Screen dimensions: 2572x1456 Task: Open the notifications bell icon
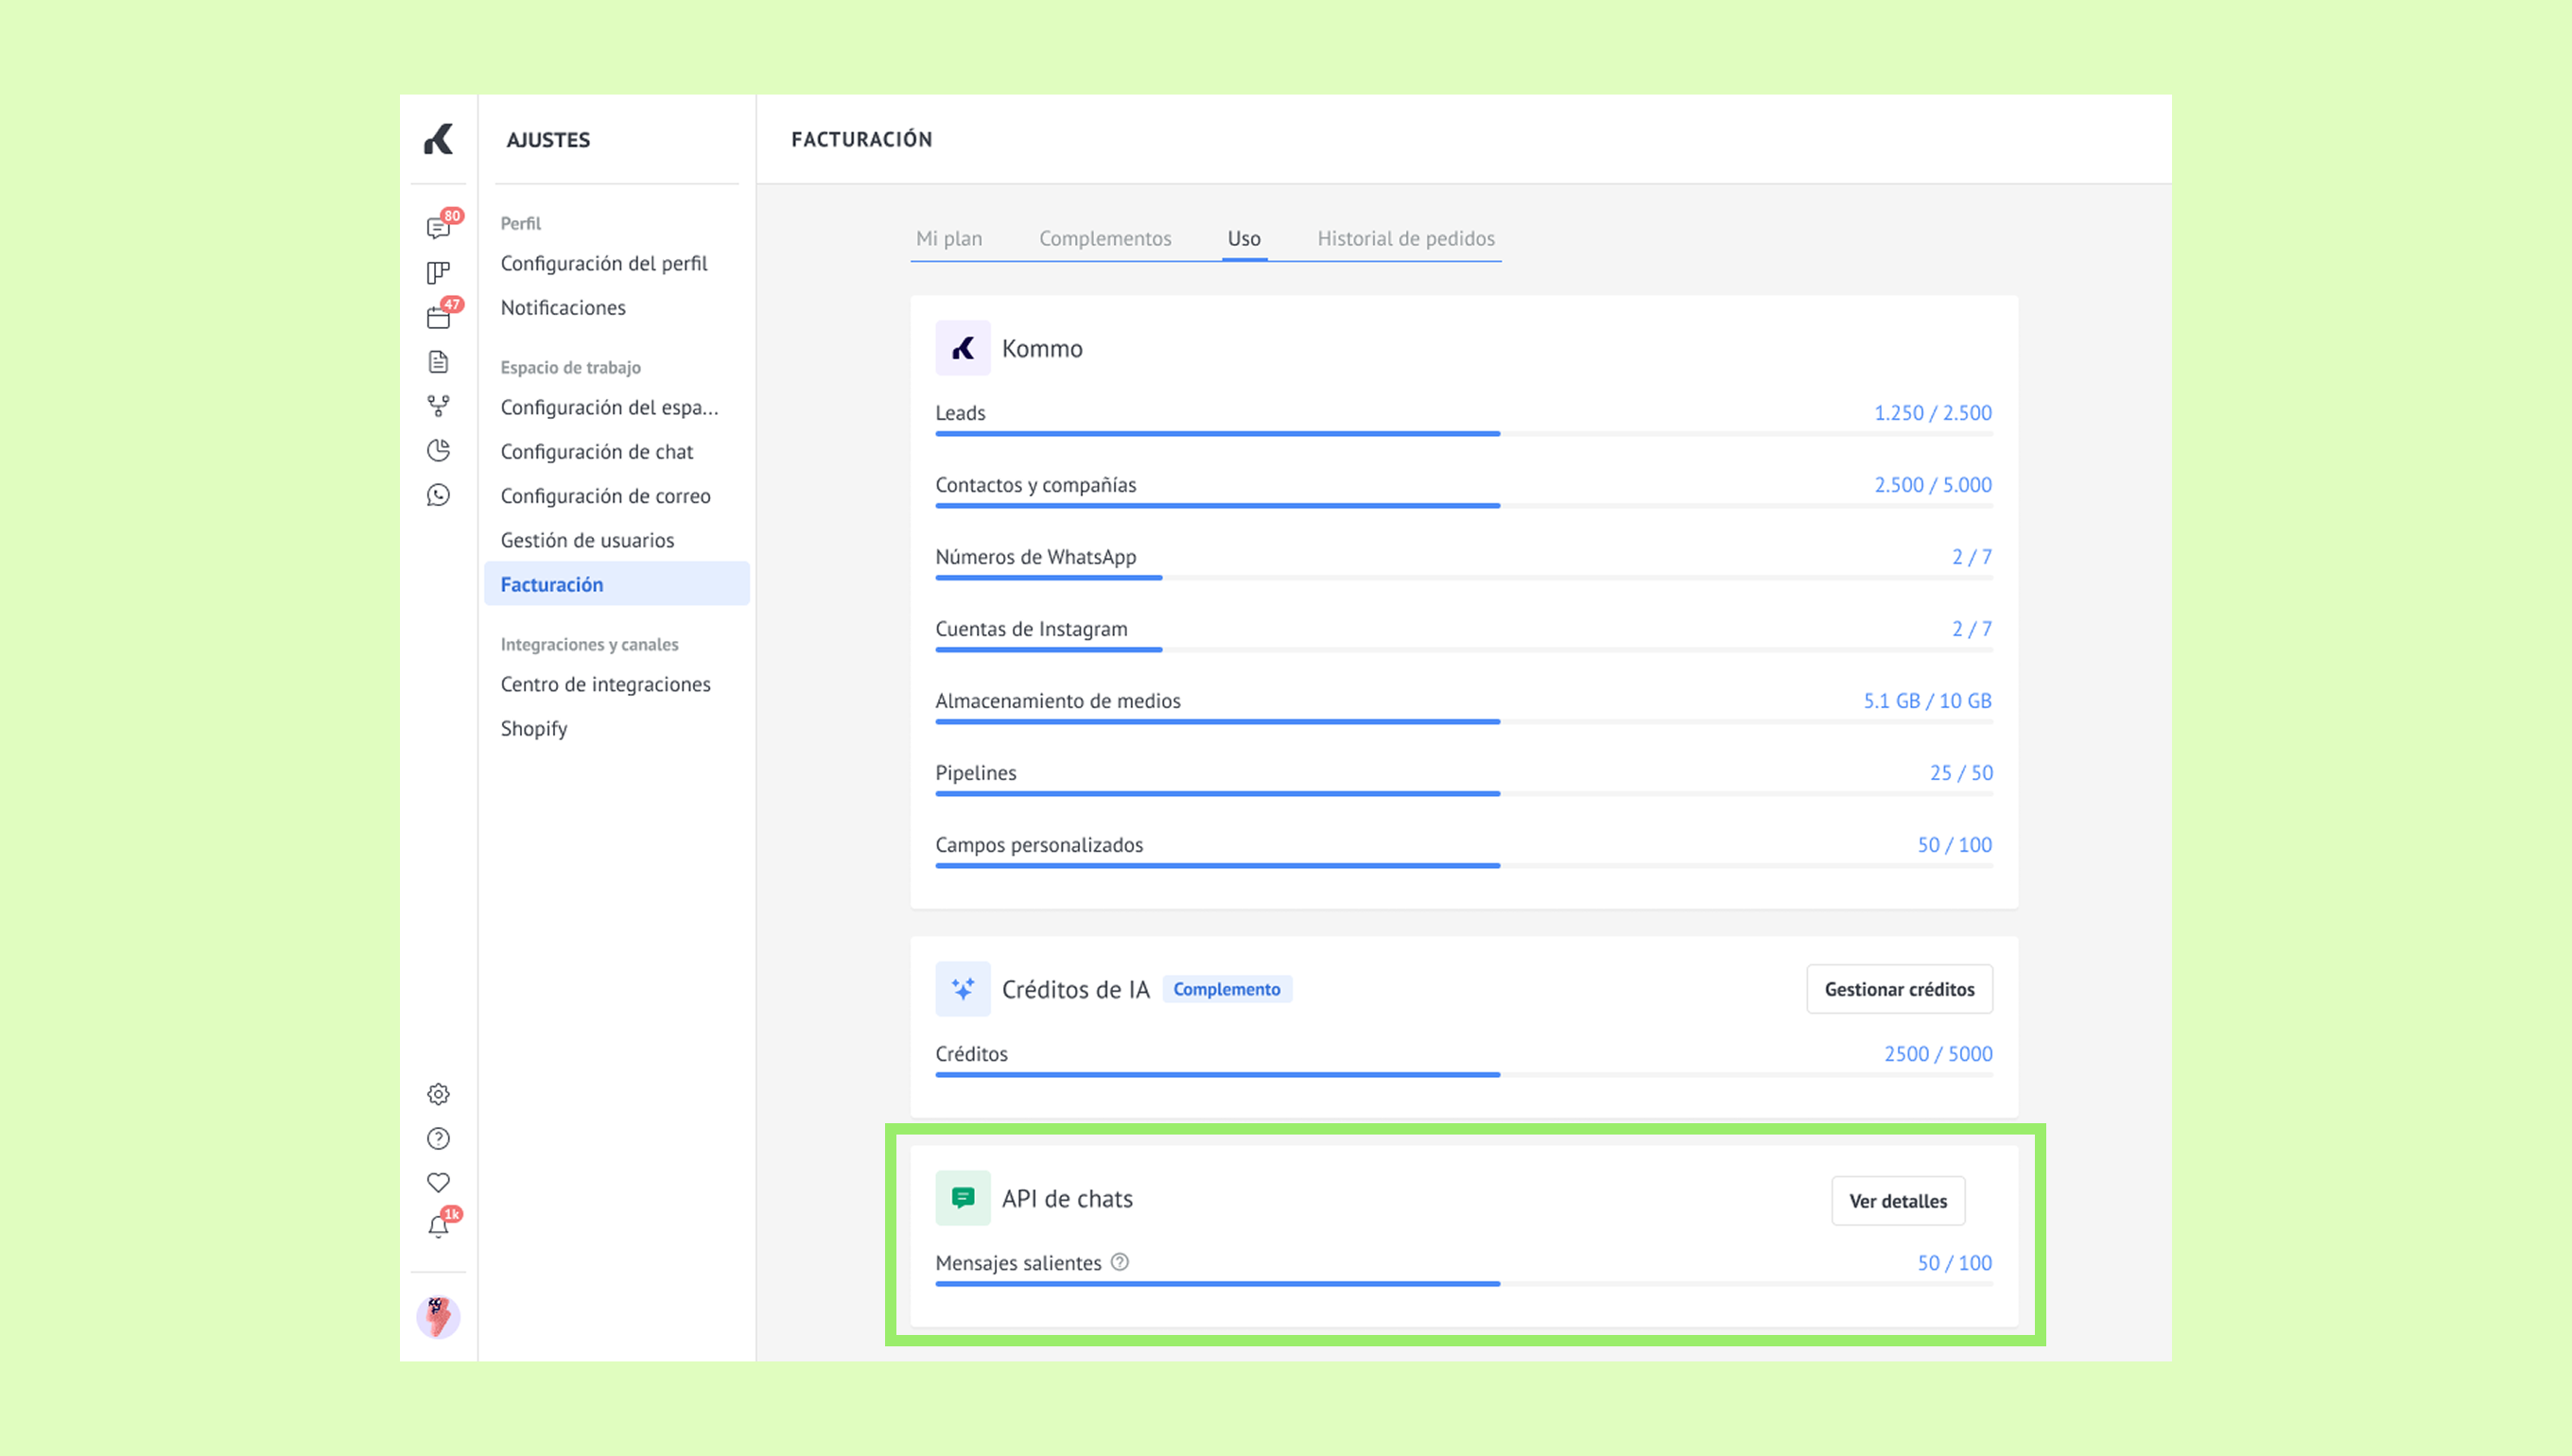(x=438, y=1227)
